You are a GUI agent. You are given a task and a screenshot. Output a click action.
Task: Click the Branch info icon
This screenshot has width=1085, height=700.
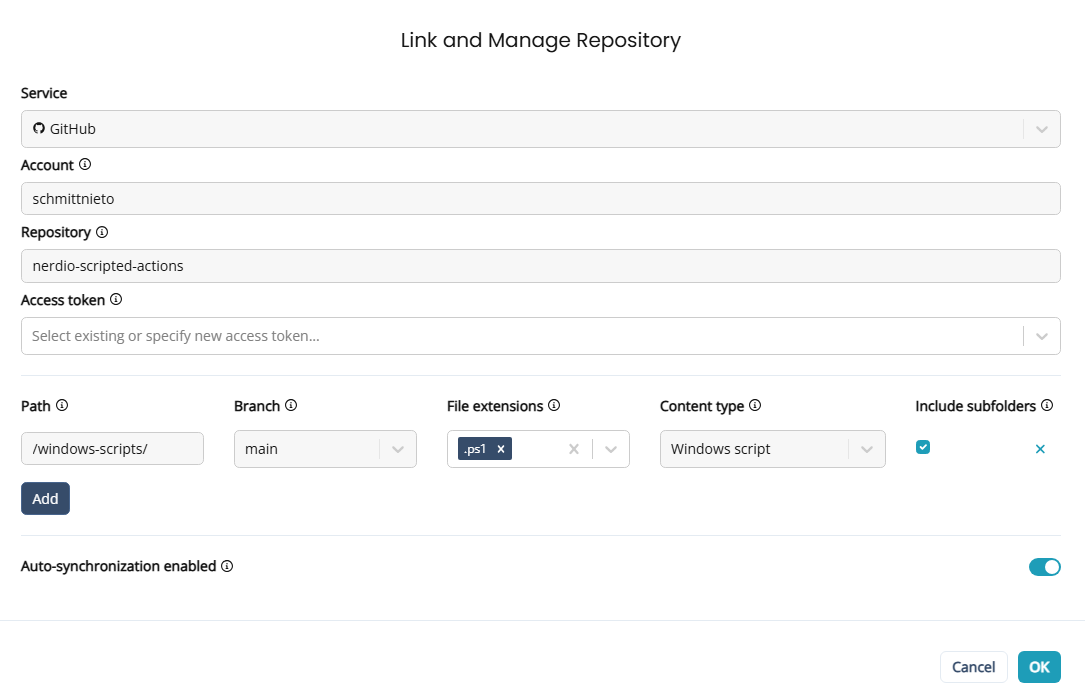tap(291, 405)
